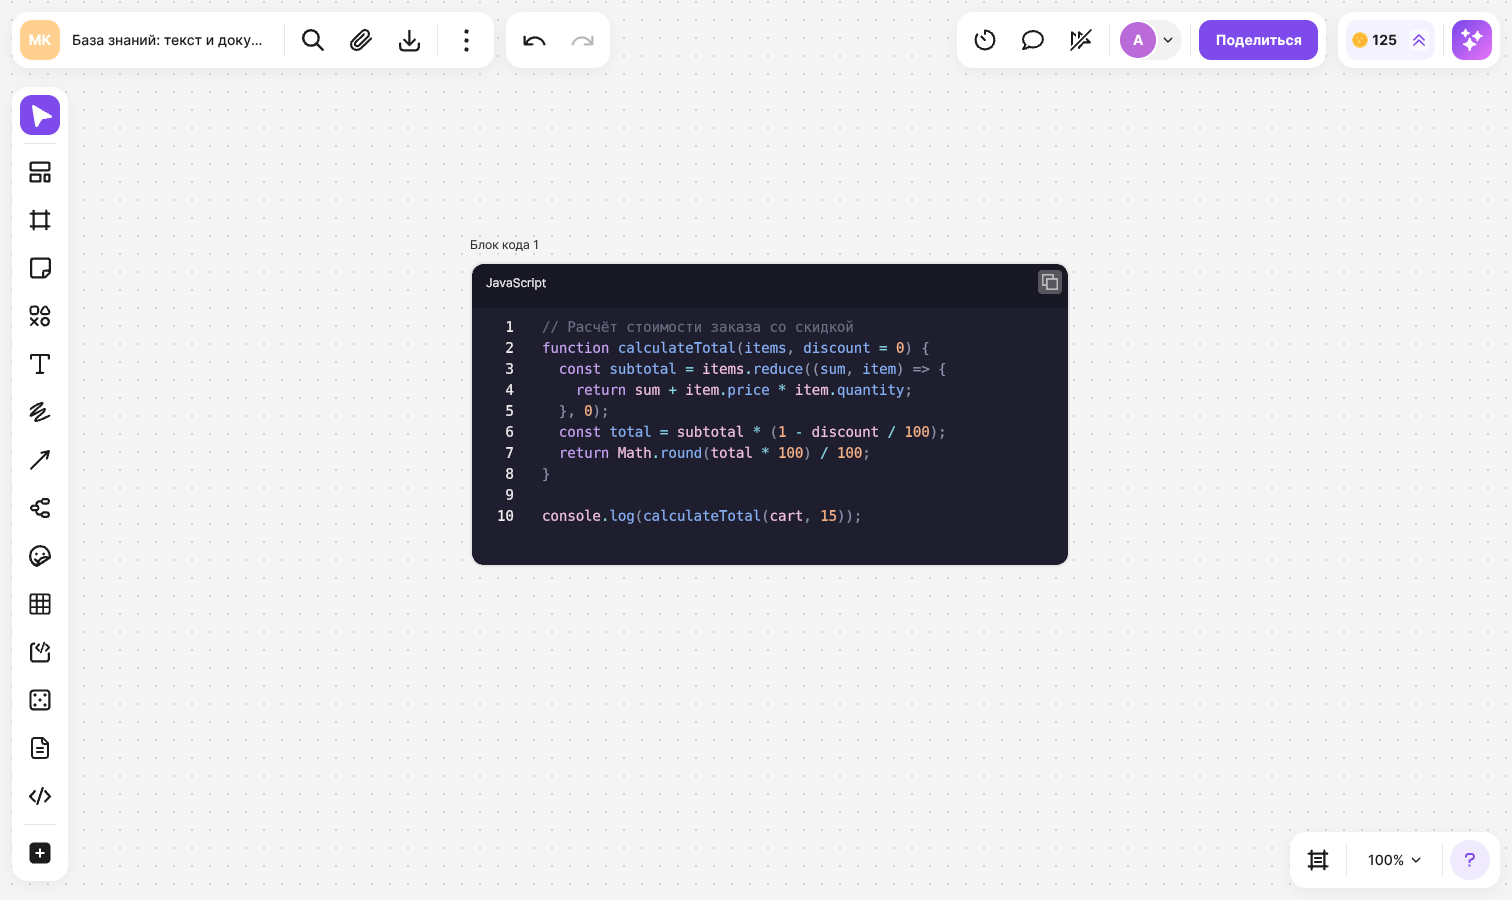1512x900 pixels.
Task: Undo the last action
Action: pos(534,40)
